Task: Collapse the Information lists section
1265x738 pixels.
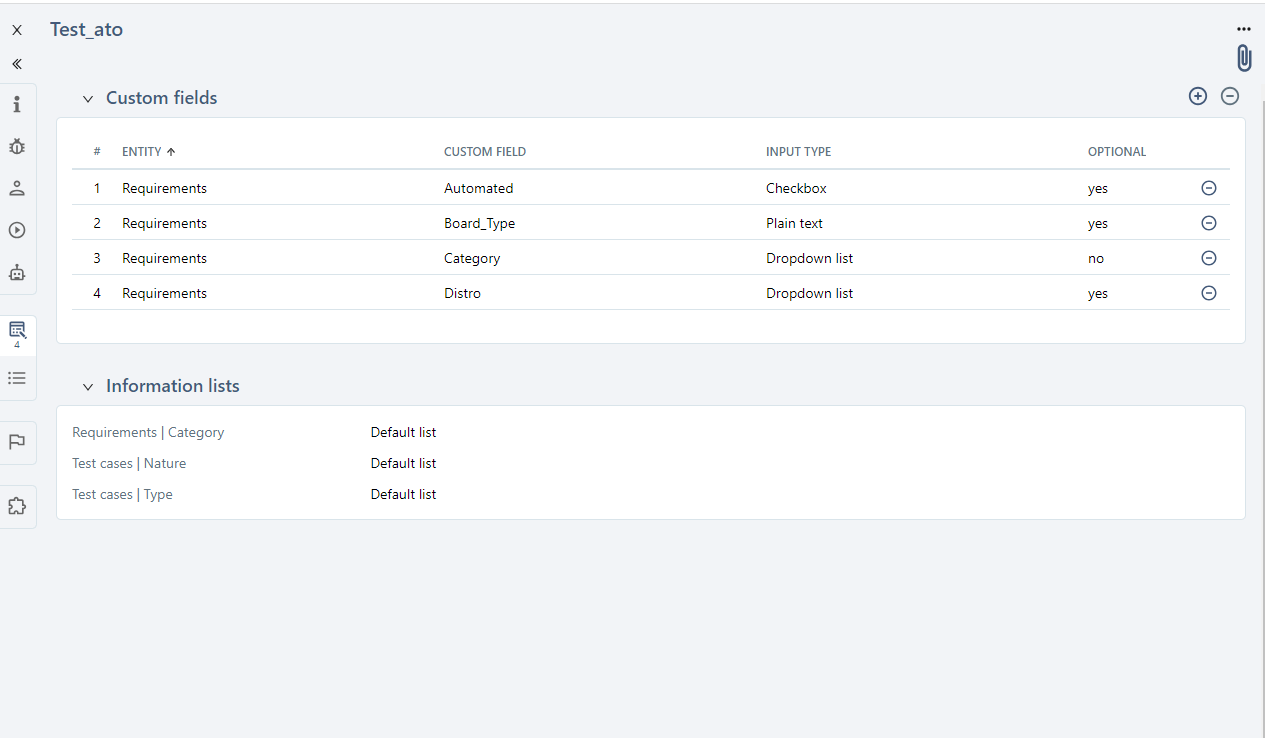Action: 88,387
